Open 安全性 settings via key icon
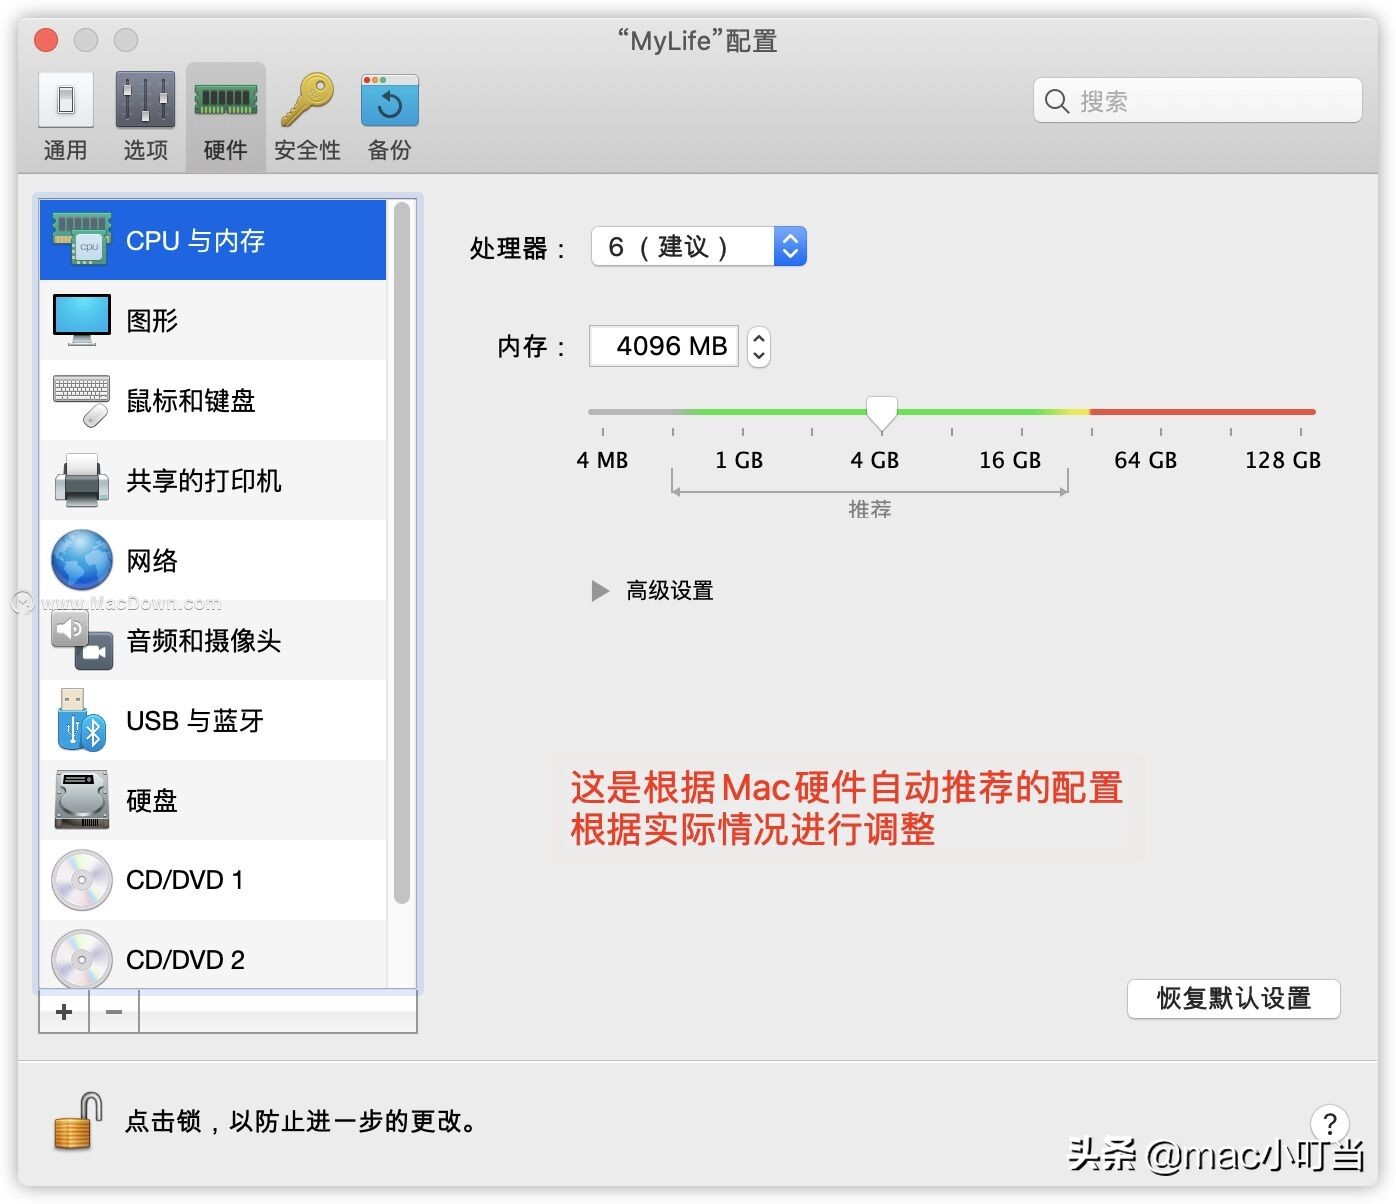The height and width of the screenshot is (1204, 1396). pyautogui.click(x=306, y=113)
